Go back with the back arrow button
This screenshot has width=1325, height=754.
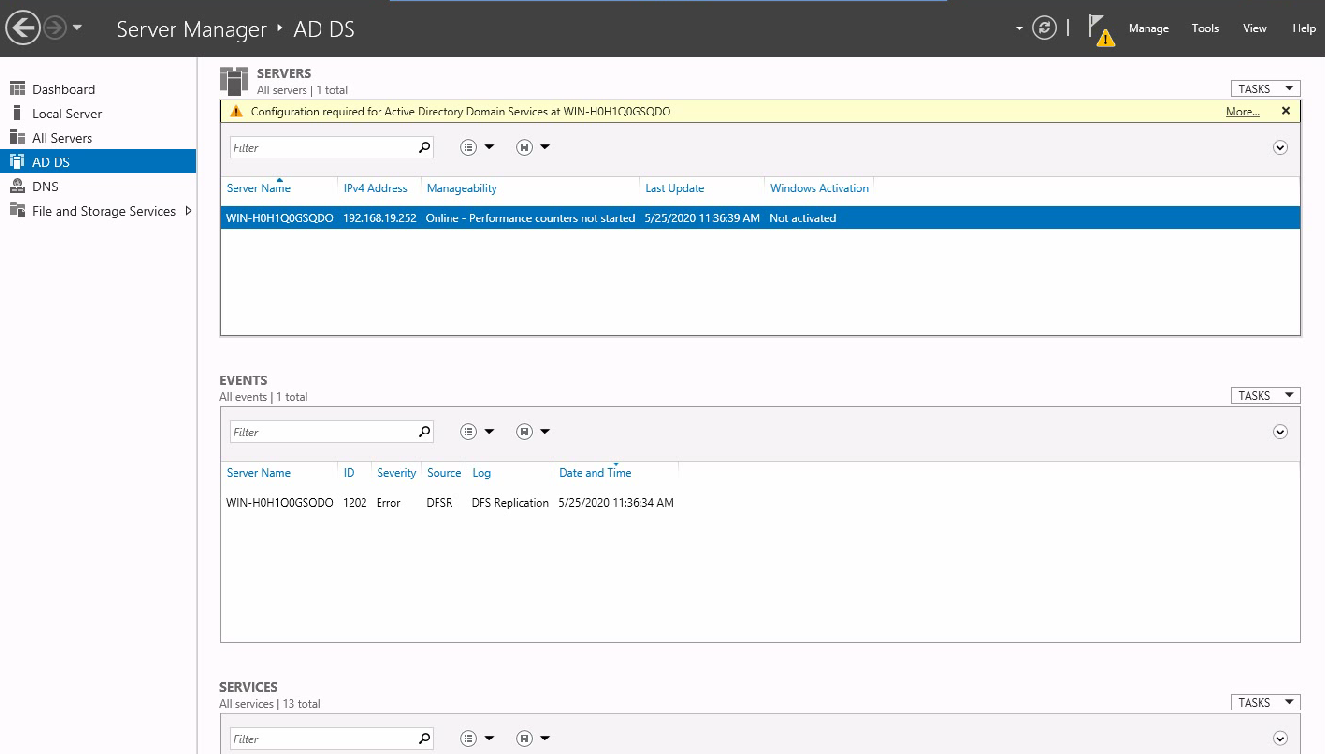click(x=23, y=28)
